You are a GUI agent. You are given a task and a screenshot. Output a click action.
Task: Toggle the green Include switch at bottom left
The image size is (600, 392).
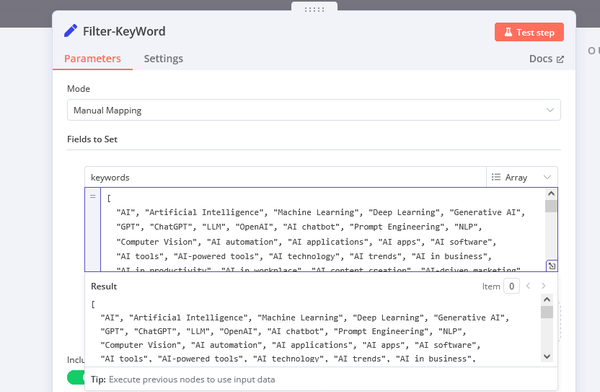[x=76, y=377]
